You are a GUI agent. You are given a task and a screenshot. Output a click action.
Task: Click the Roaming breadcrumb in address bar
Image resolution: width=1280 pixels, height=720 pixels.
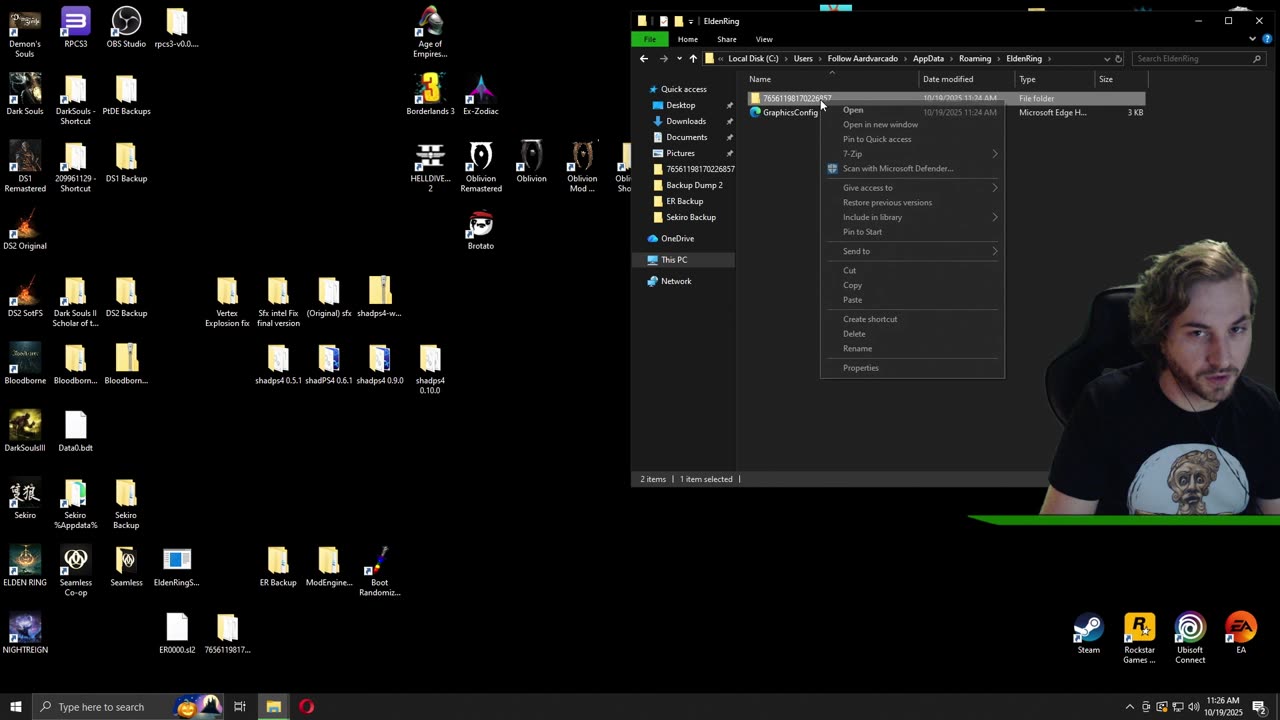coord(974,59)
